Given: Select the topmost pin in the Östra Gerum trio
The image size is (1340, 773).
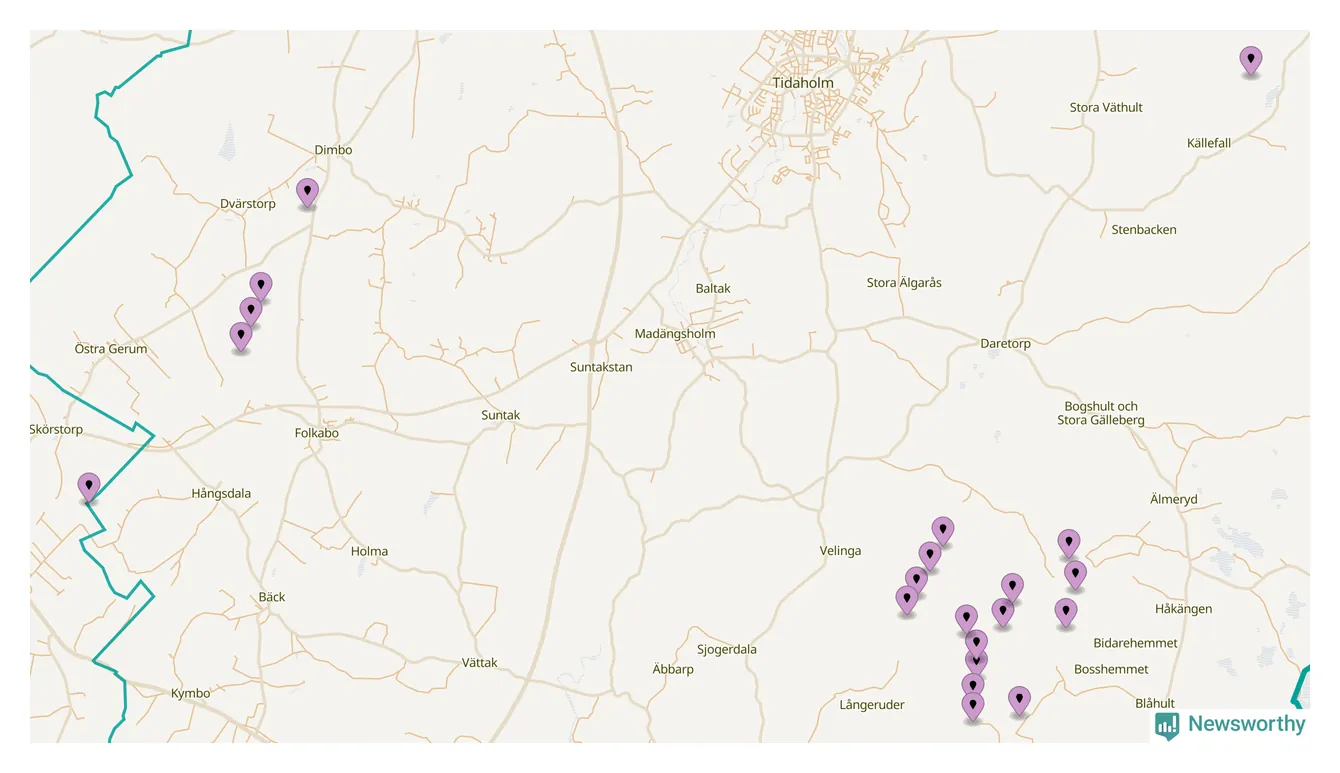Looking at the screenshot, I should [x=261, y=286].
